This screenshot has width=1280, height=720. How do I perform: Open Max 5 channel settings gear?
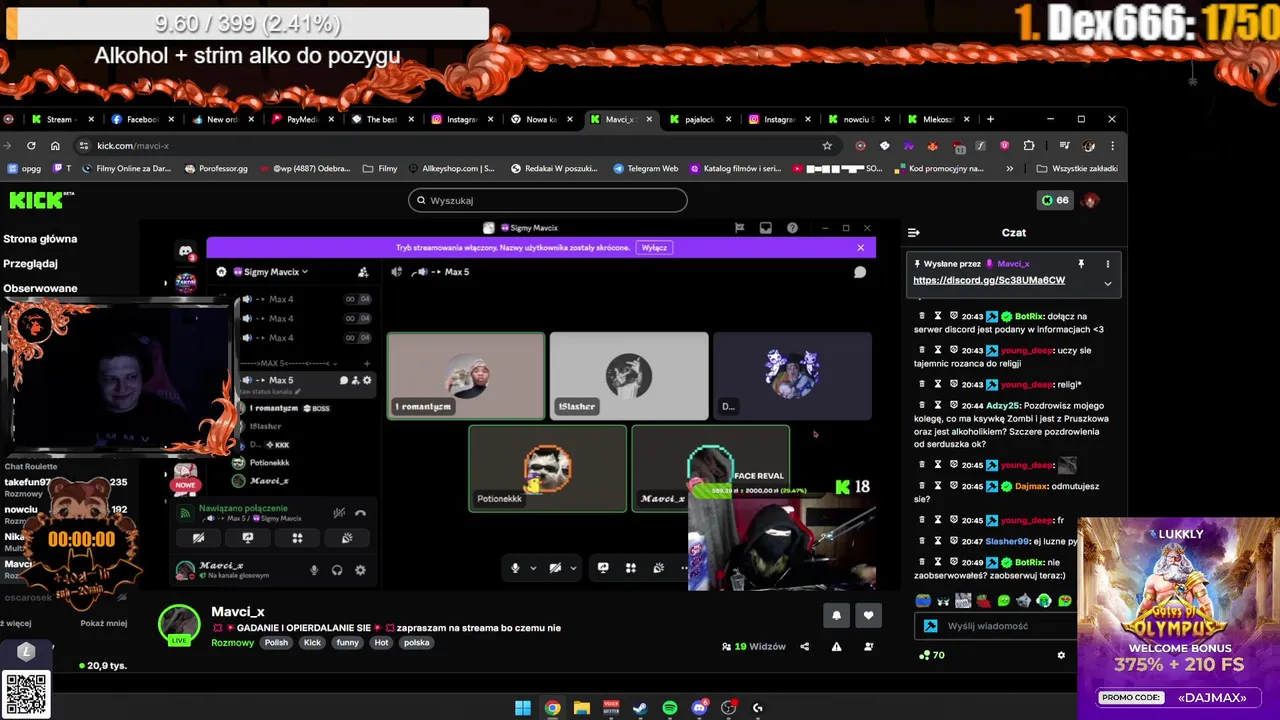pos(367,380)
